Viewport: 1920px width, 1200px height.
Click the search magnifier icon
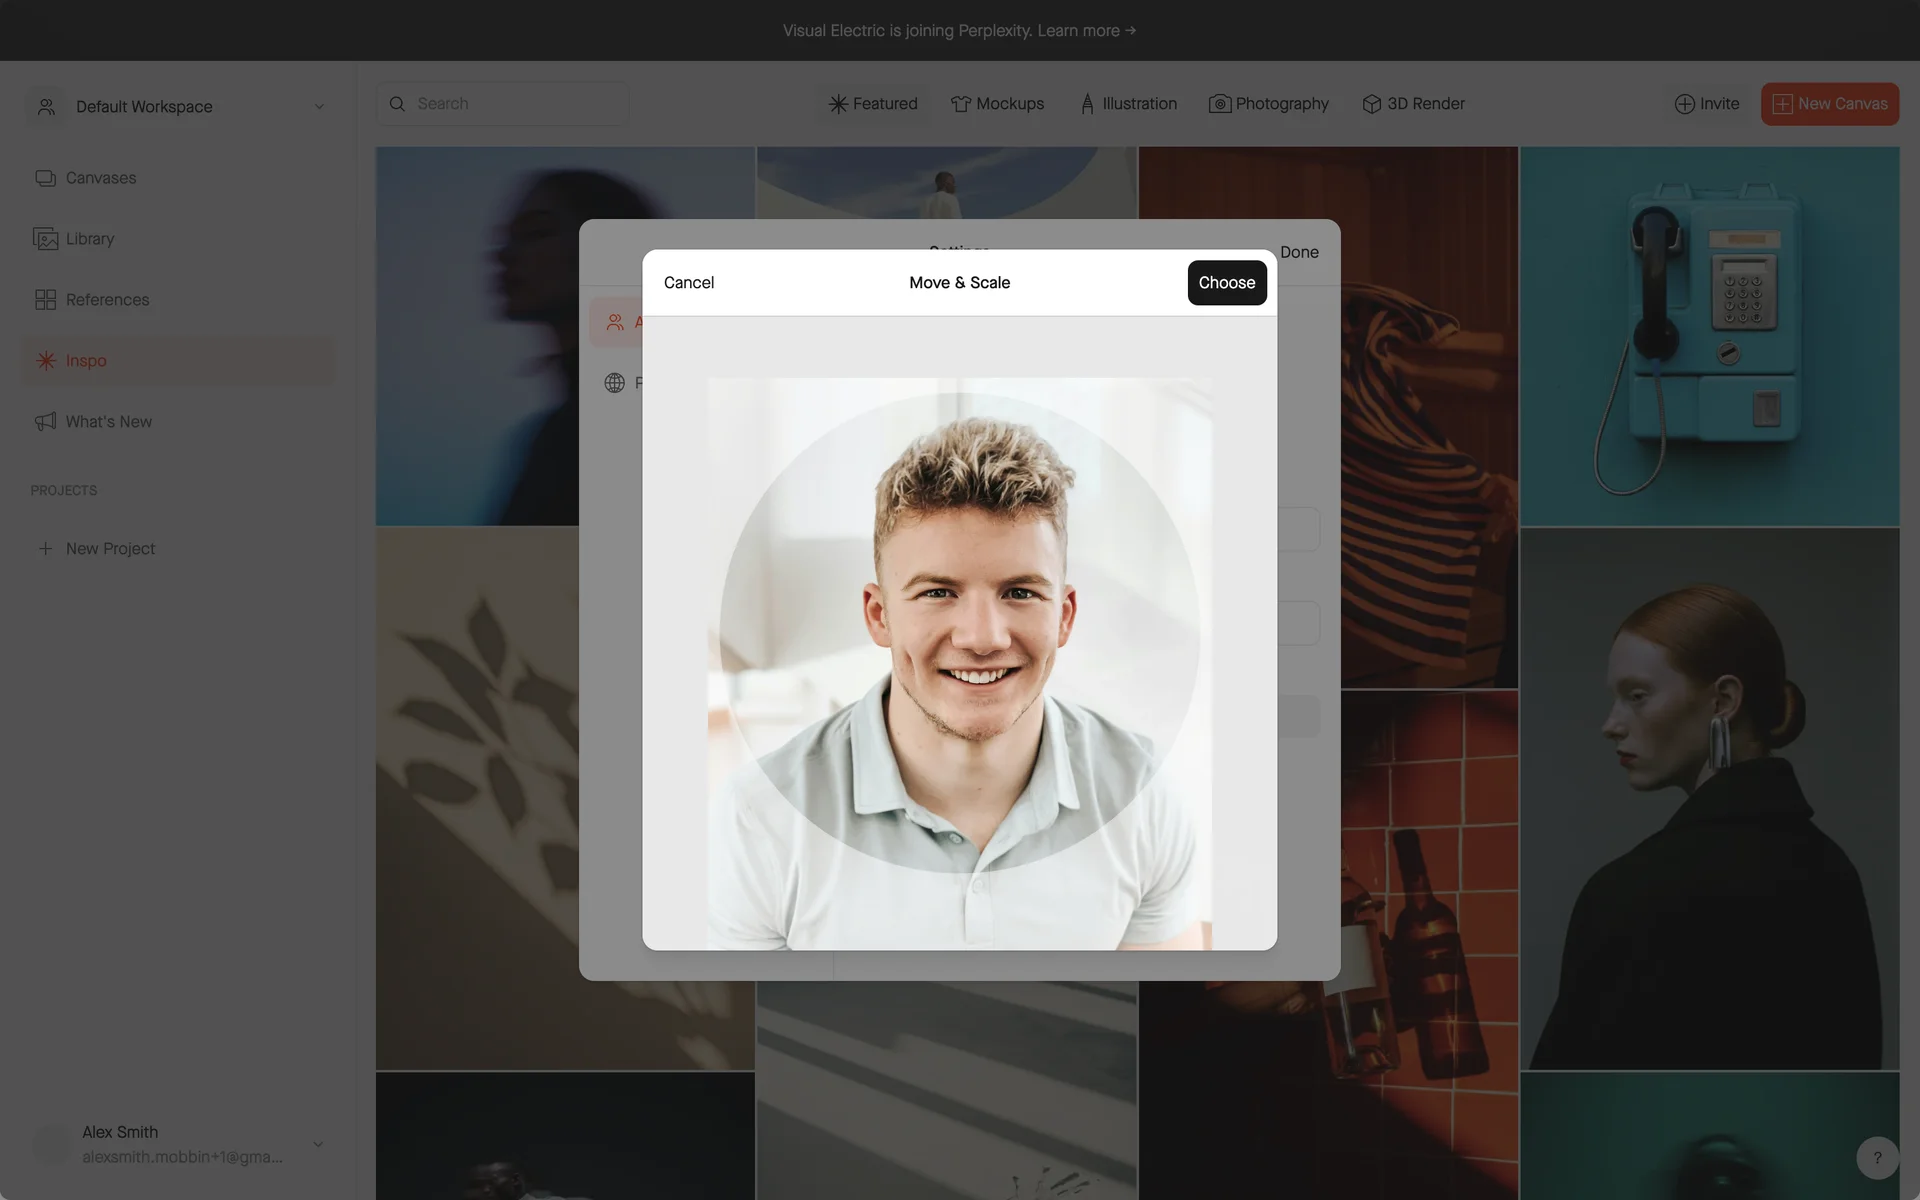397,104
